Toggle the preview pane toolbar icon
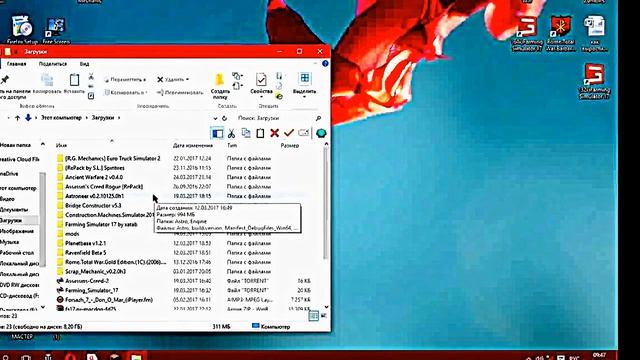Image resolution: width=640 pixels, height=360 pixels. tap(218, 133)
